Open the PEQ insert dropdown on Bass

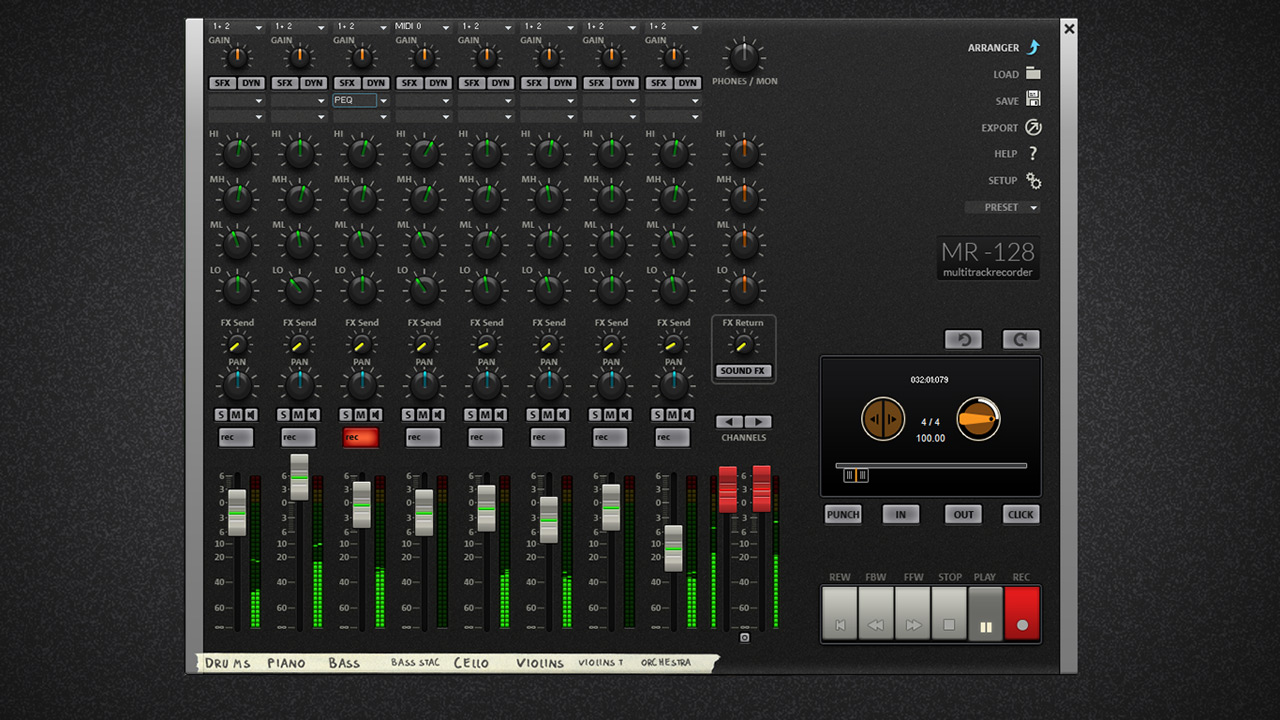click(x=383, y=100)
